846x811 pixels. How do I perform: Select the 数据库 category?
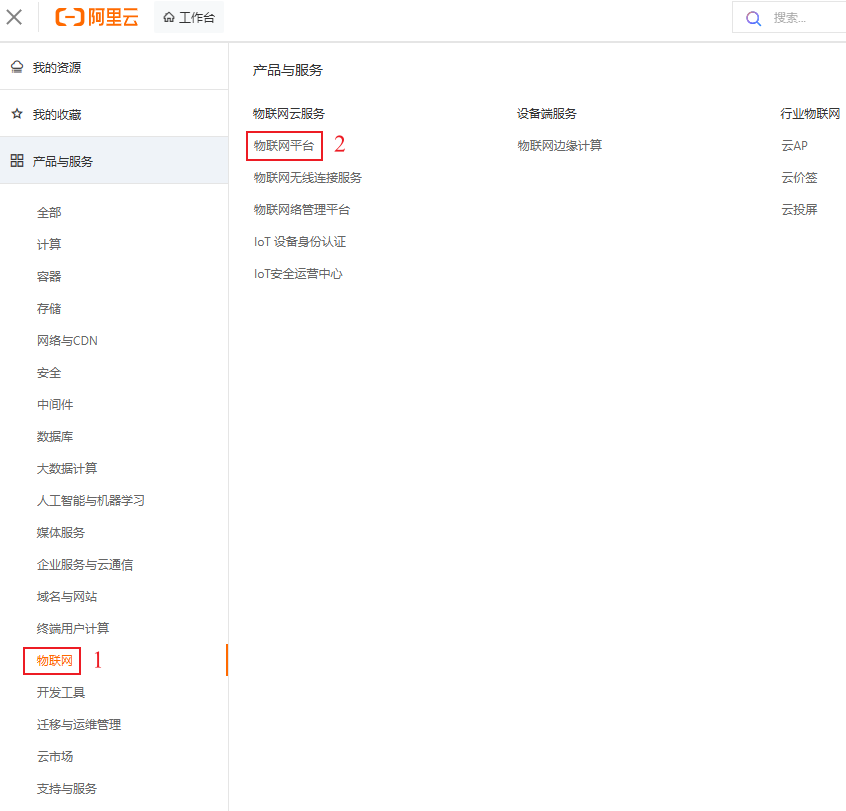54,436
